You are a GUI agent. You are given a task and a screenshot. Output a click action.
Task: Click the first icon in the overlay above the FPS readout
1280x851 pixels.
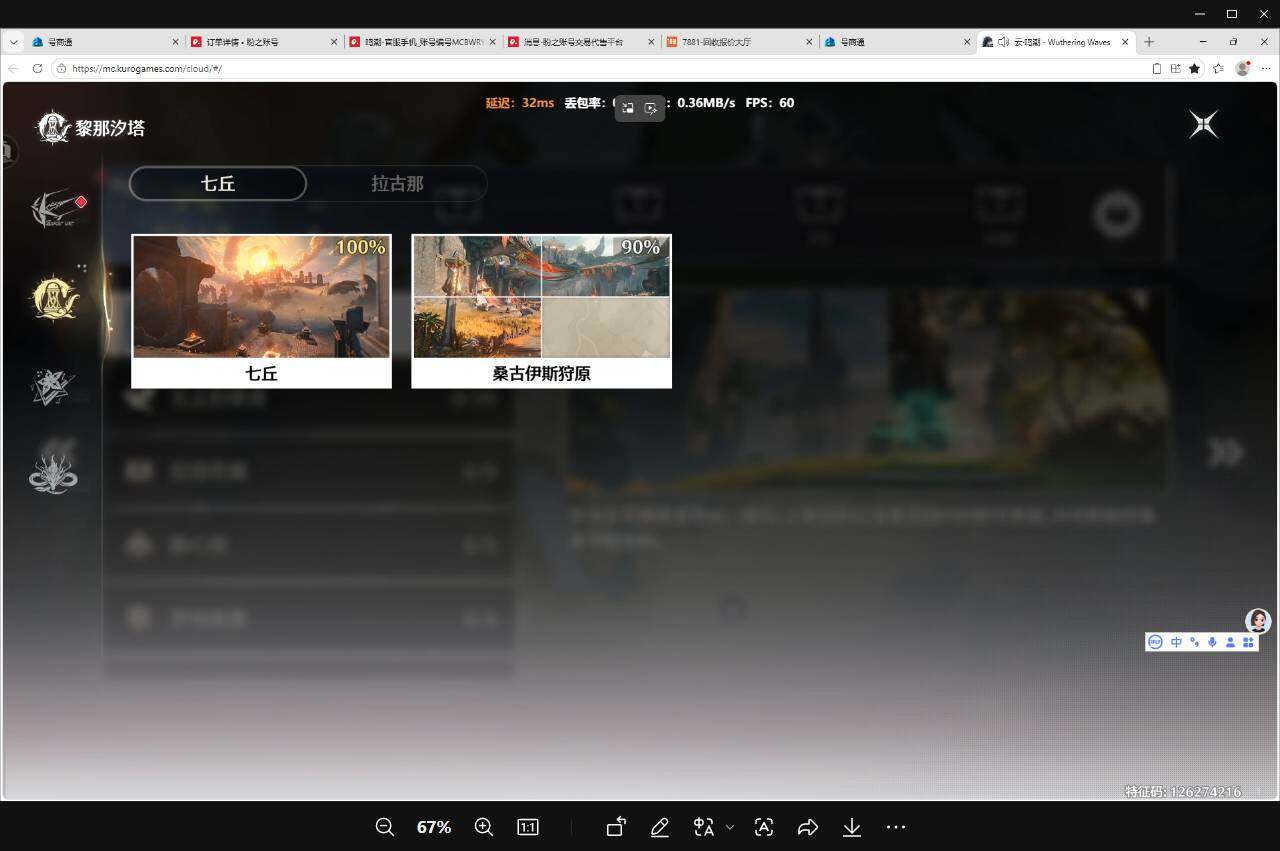(628, 108)
